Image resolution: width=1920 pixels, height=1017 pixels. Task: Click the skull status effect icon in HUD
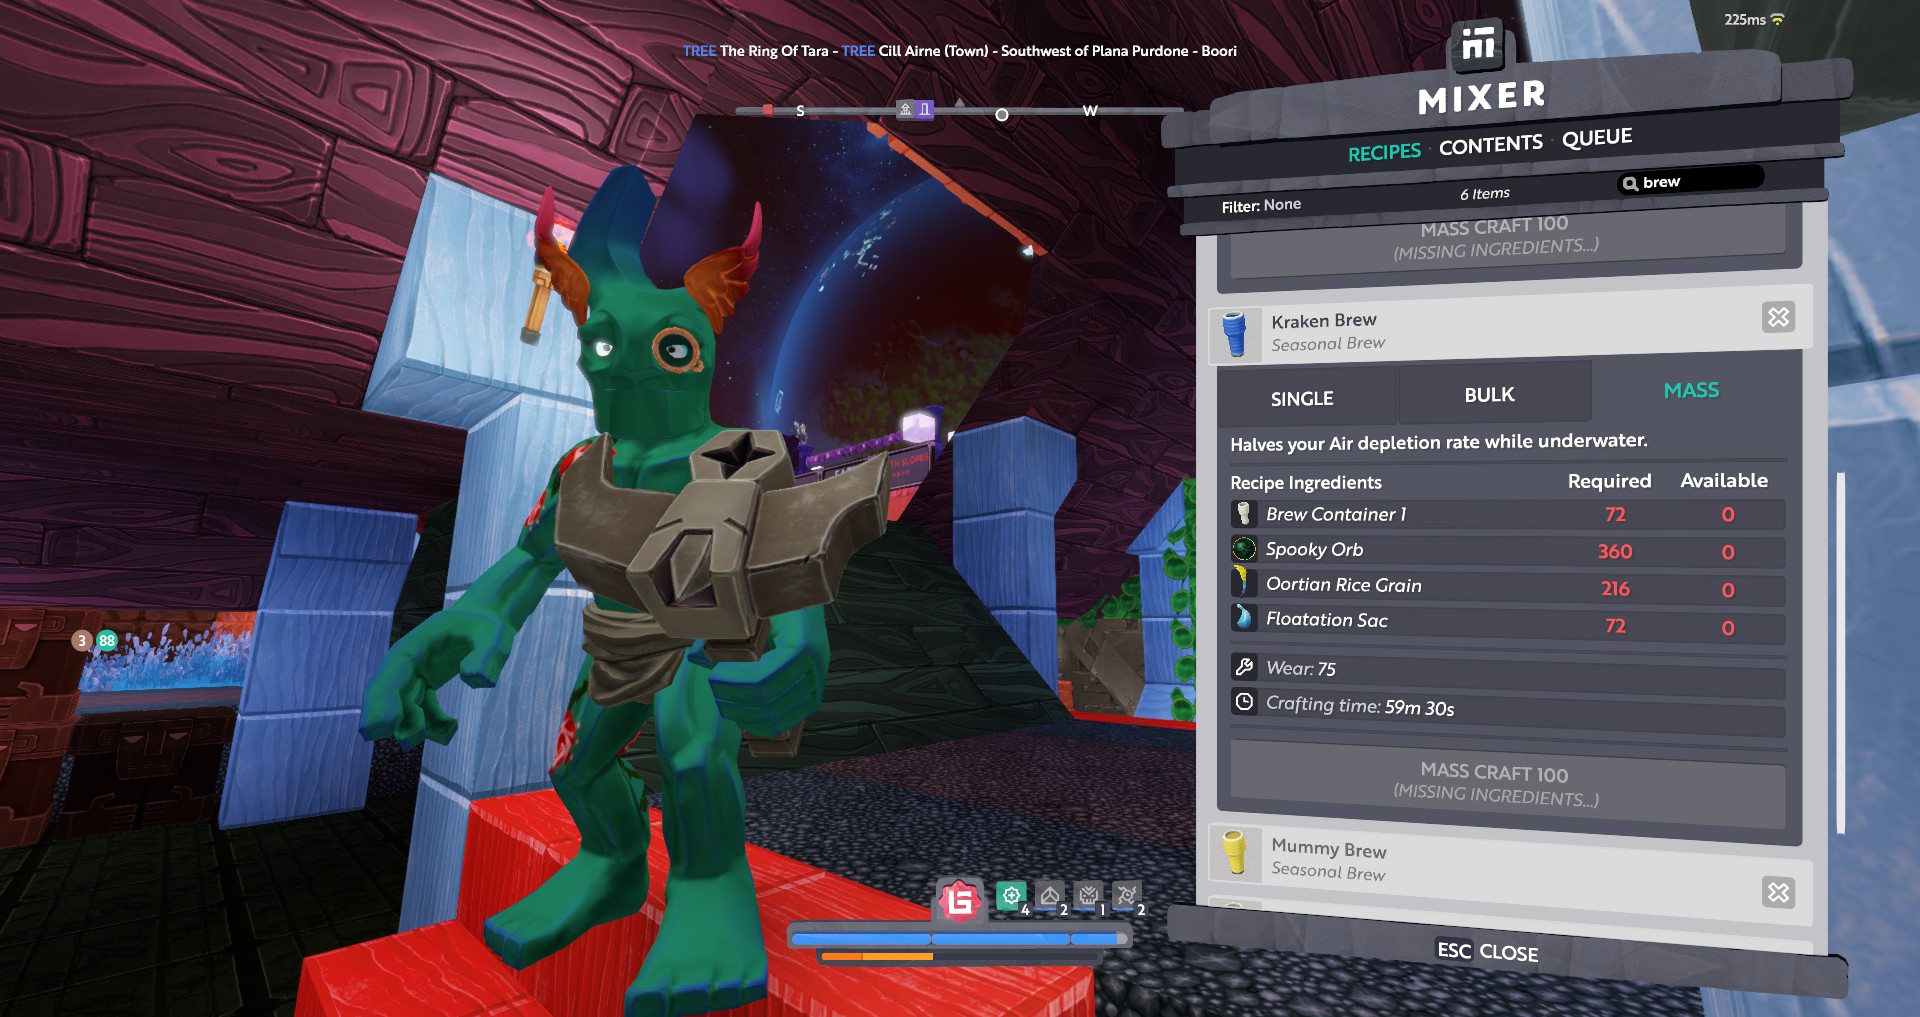pyautogui.click(x=1088, y=896)
